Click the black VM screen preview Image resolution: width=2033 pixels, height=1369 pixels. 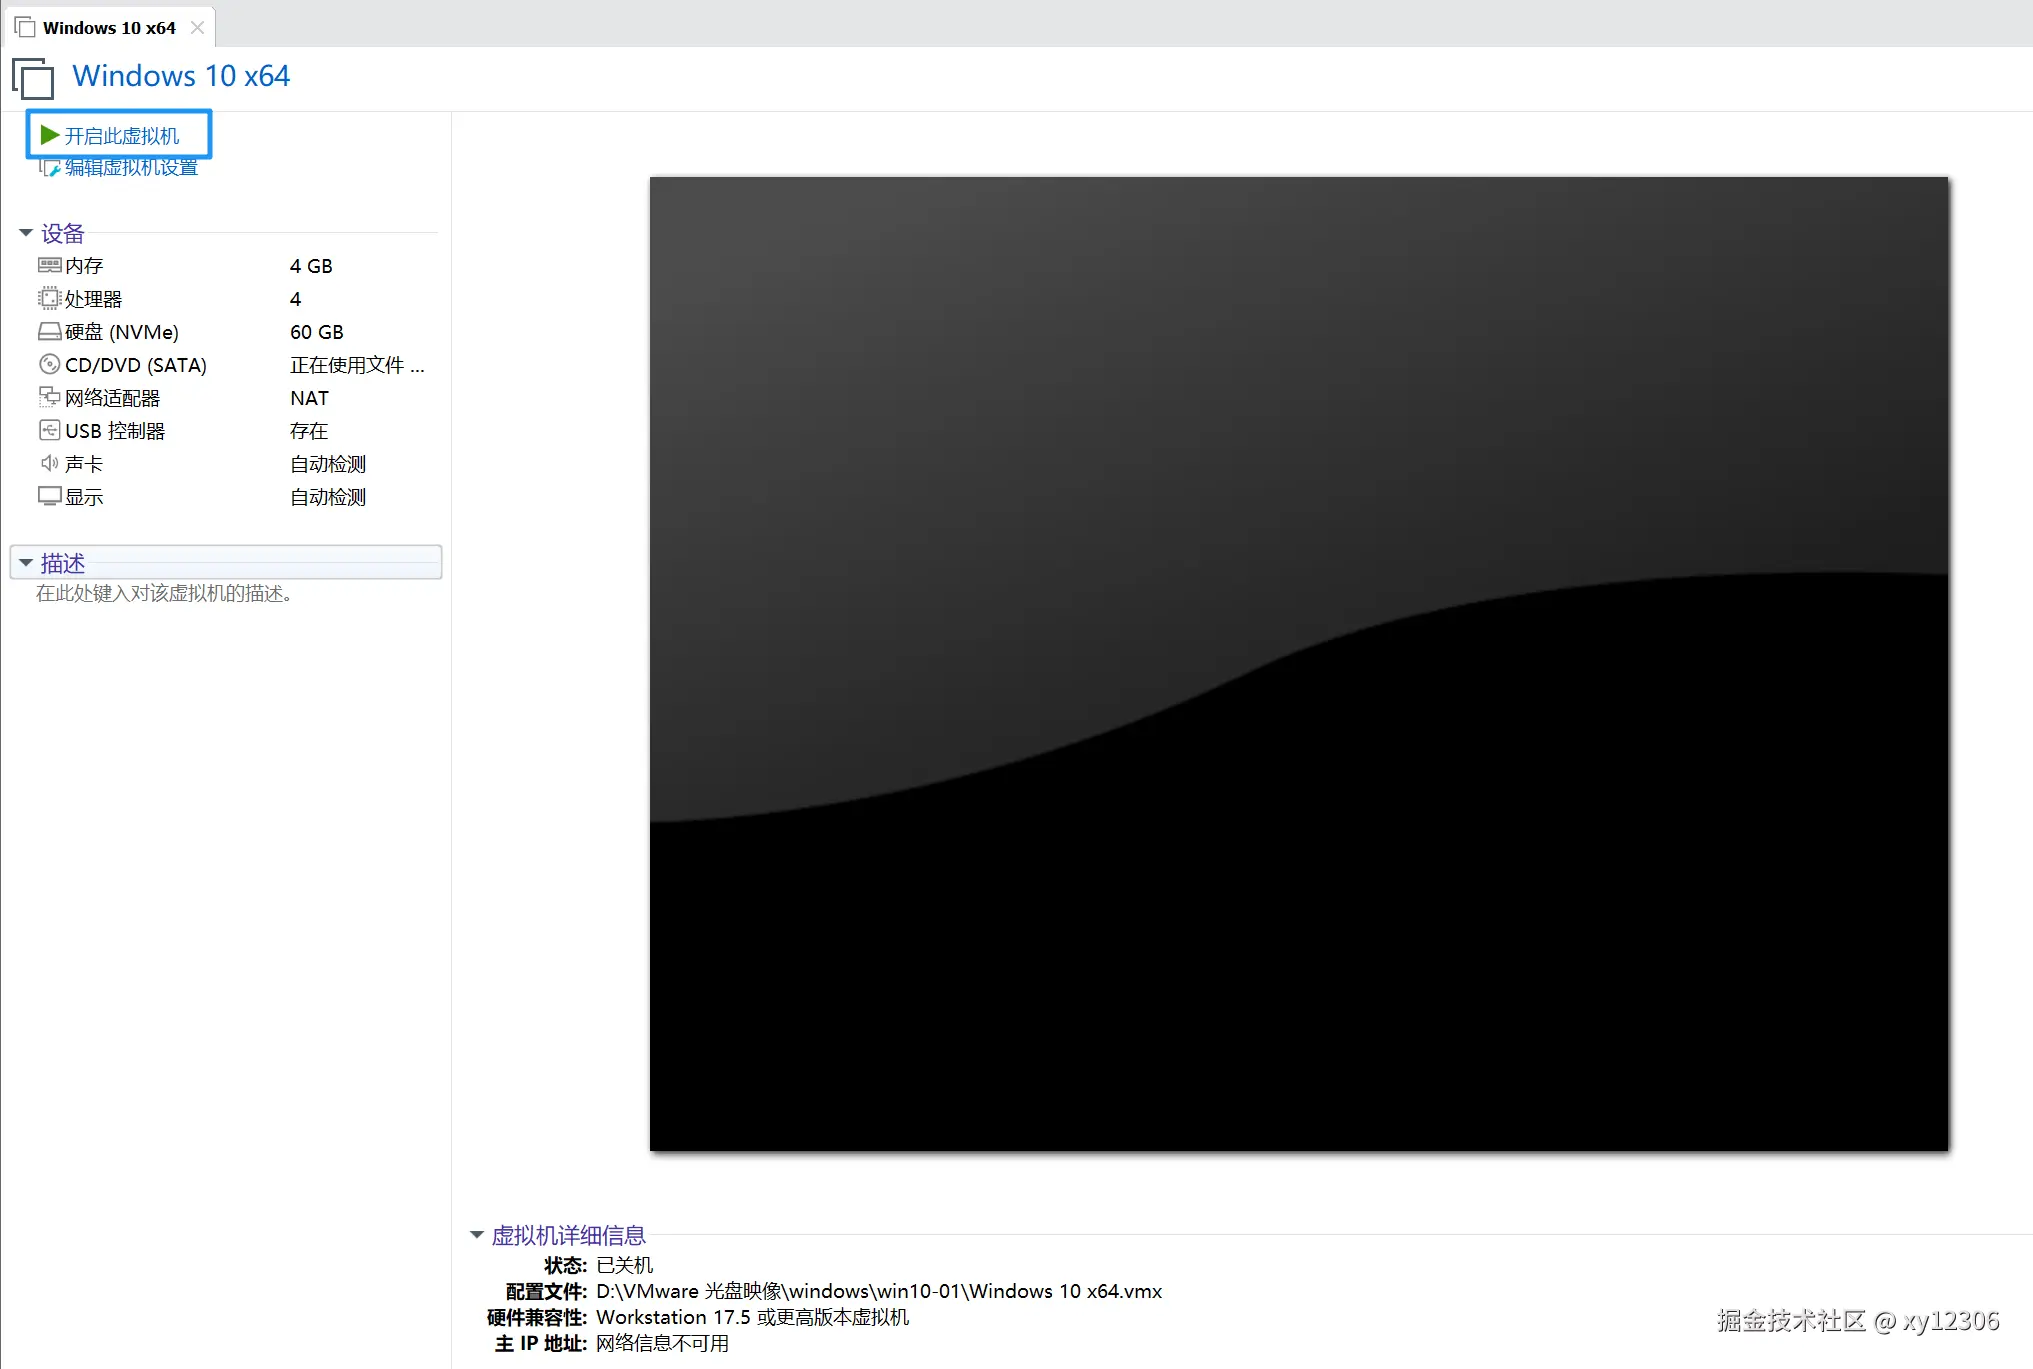pyautogui.click(x=1298, y=663)
